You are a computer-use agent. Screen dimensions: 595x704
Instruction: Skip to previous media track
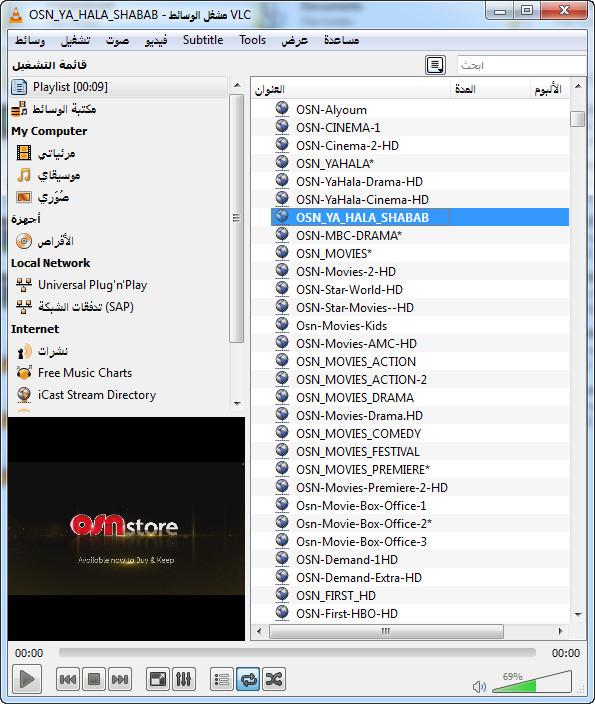point(68,679)
